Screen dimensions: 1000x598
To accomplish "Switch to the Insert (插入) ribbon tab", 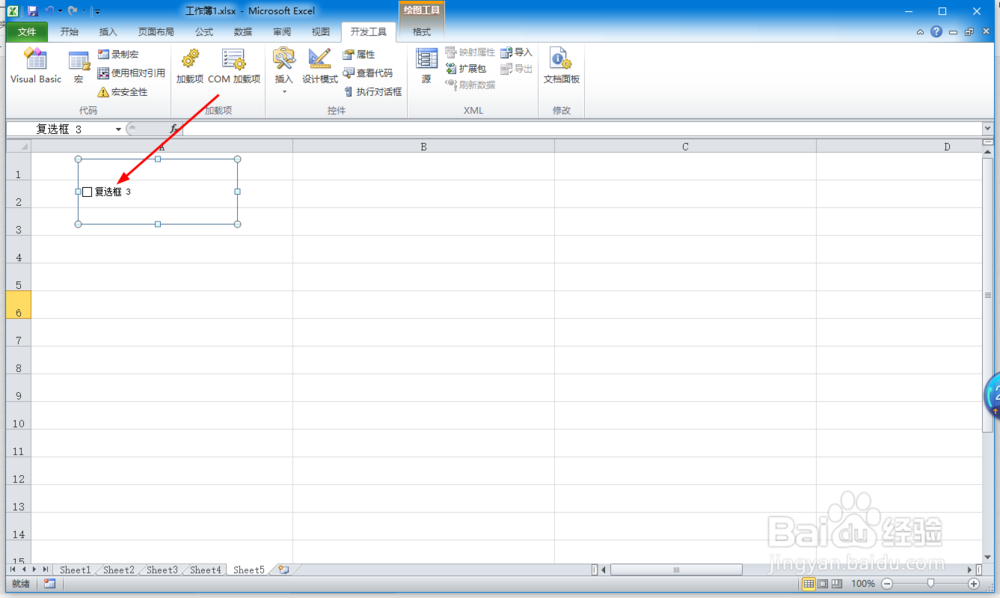I will (x=108, y=32).
